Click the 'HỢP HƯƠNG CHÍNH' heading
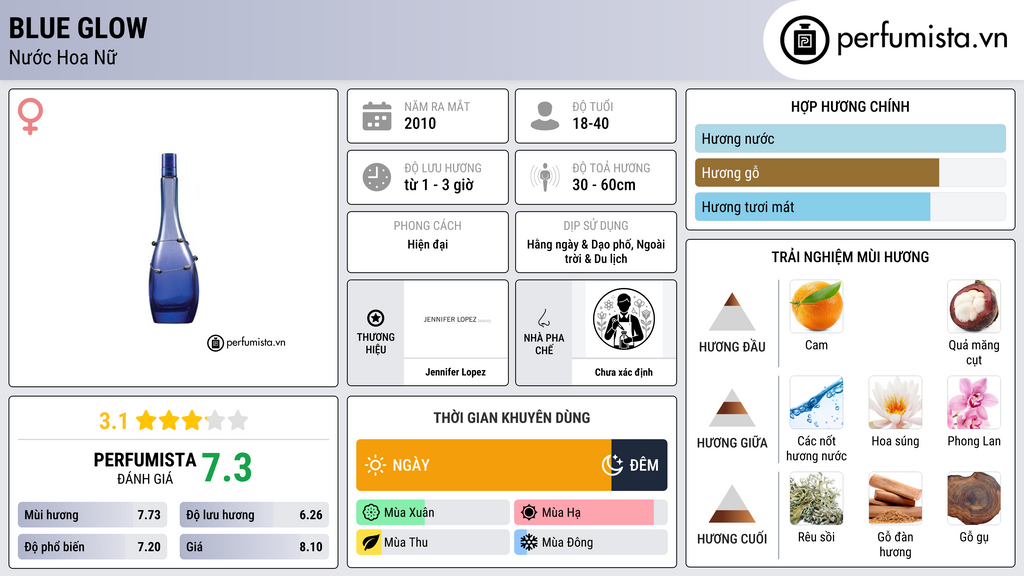The width and height of the screenshot is (1024, 576). [x=850, y=106]
